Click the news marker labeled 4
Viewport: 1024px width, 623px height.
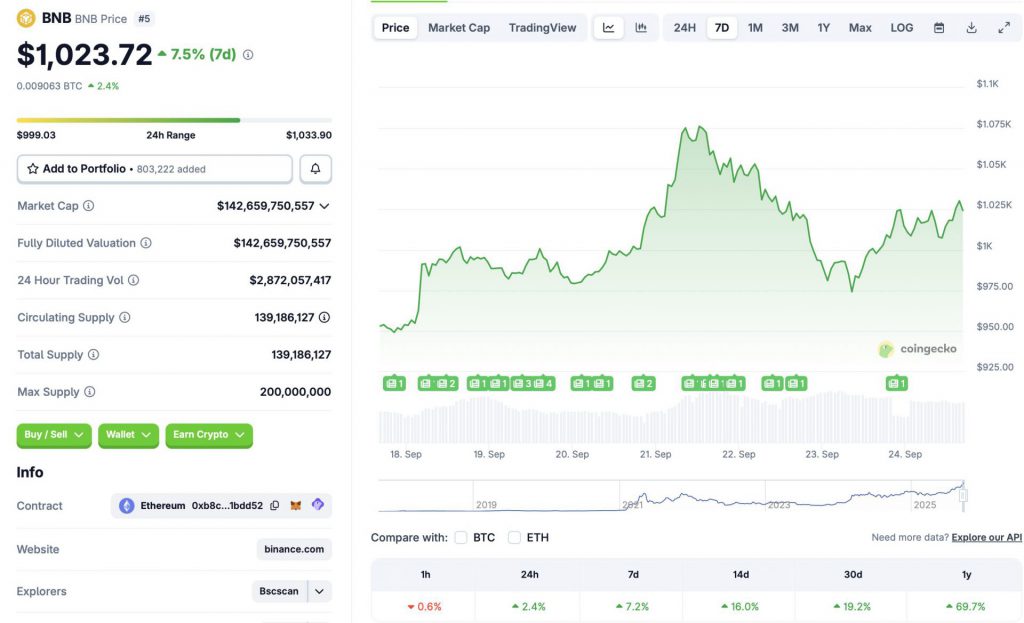click(x=544, y=383)
